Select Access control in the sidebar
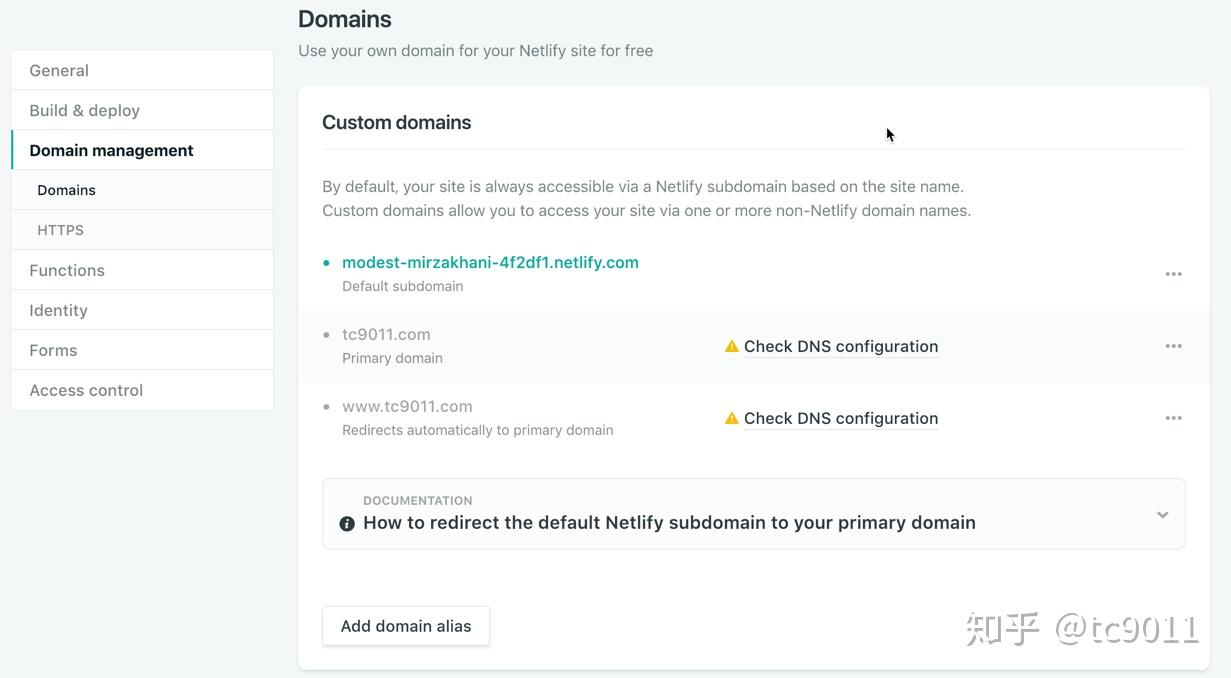Image resolution: width=1231 pixels, height=678 pixels. [85, 389]
